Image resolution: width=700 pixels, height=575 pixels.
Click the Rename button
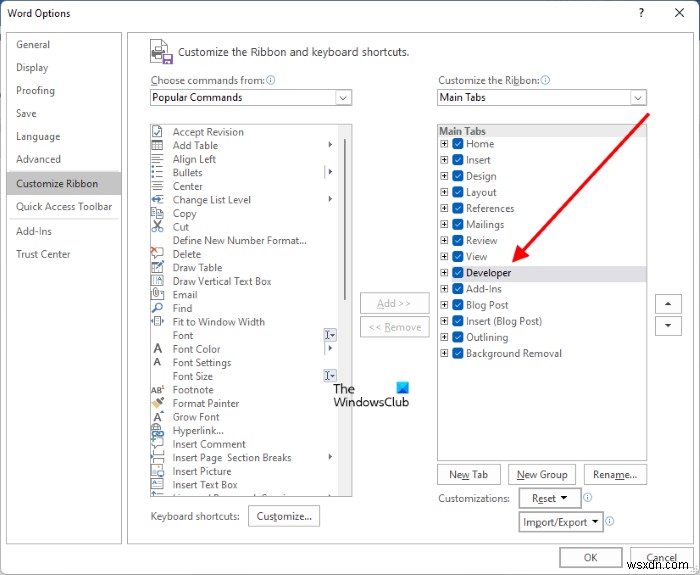point(615,474)
